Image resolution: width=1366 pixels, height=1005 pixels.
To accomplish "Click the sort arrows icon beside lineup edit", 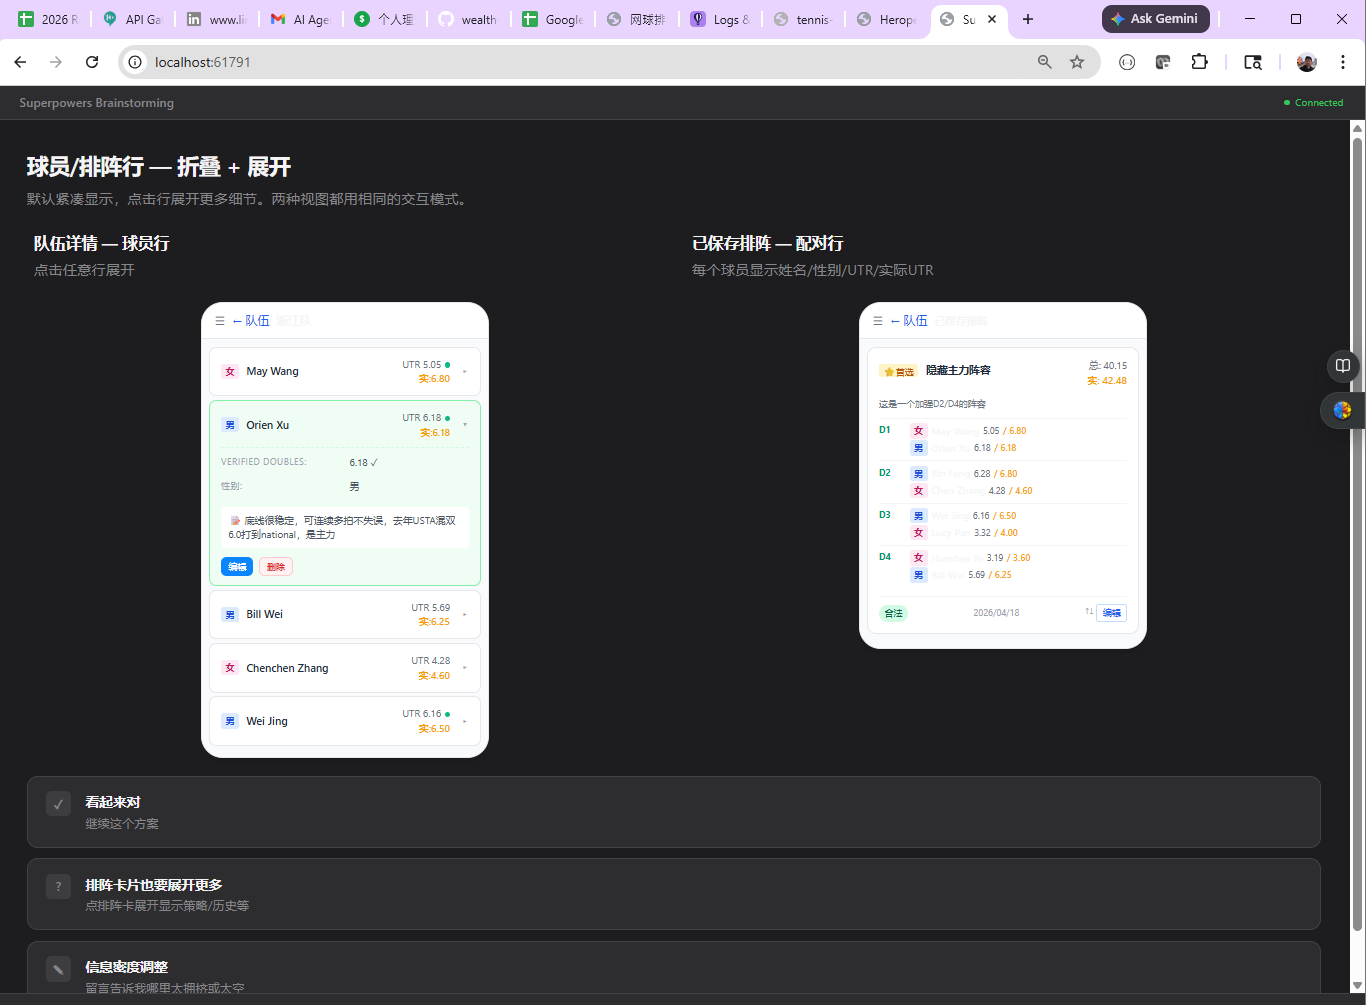I will pyautogui.click(x=1089, y=612).
